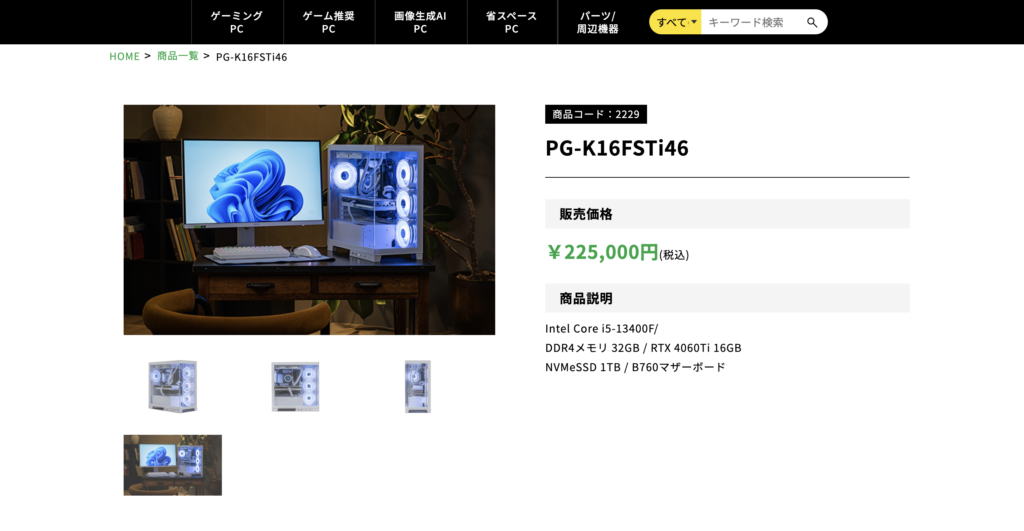Click the 商品コード：2229 badge
1024x531 pixels.
point(596,114)
